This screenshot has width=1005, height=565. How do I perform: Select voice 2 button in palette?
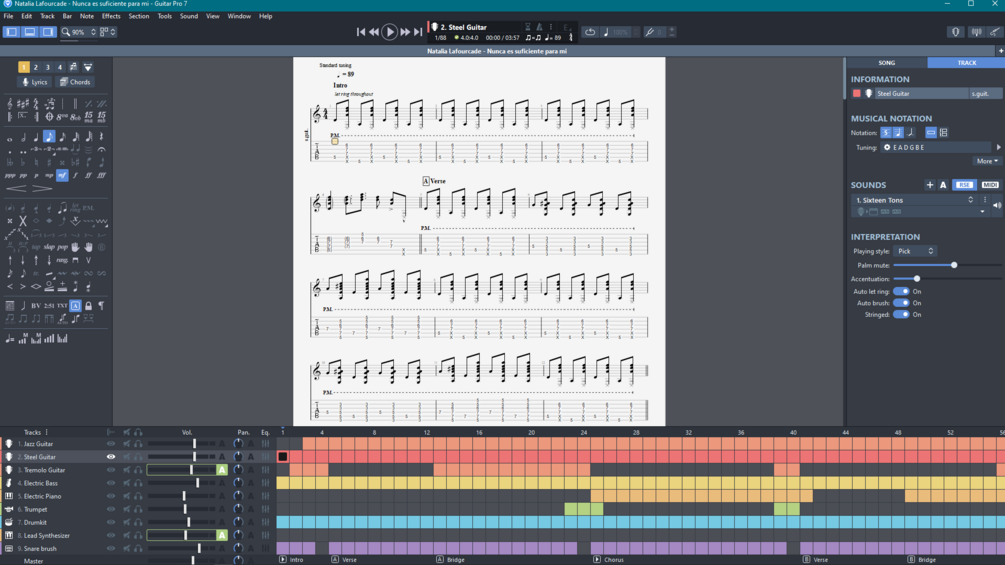pyautogui.click(x=36, y=67)
